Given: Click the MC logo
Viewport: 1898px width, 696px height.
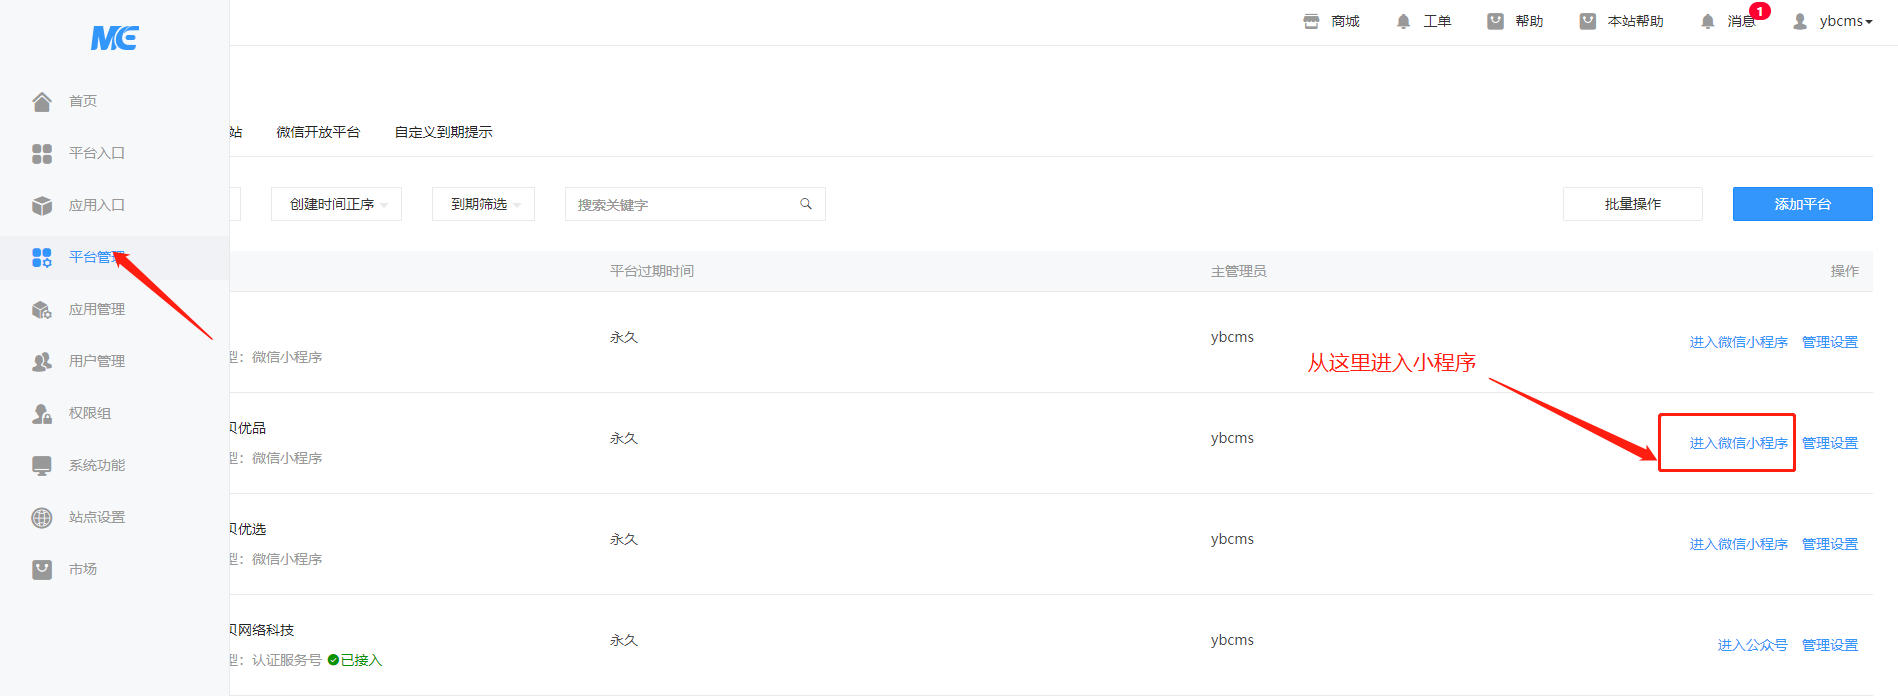Looking at the screenshot, I should click(x=114, y=38).
